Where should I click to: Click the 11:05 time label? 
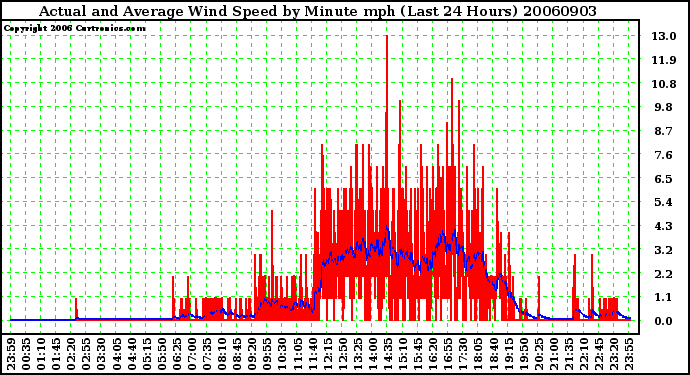point(297,354)
